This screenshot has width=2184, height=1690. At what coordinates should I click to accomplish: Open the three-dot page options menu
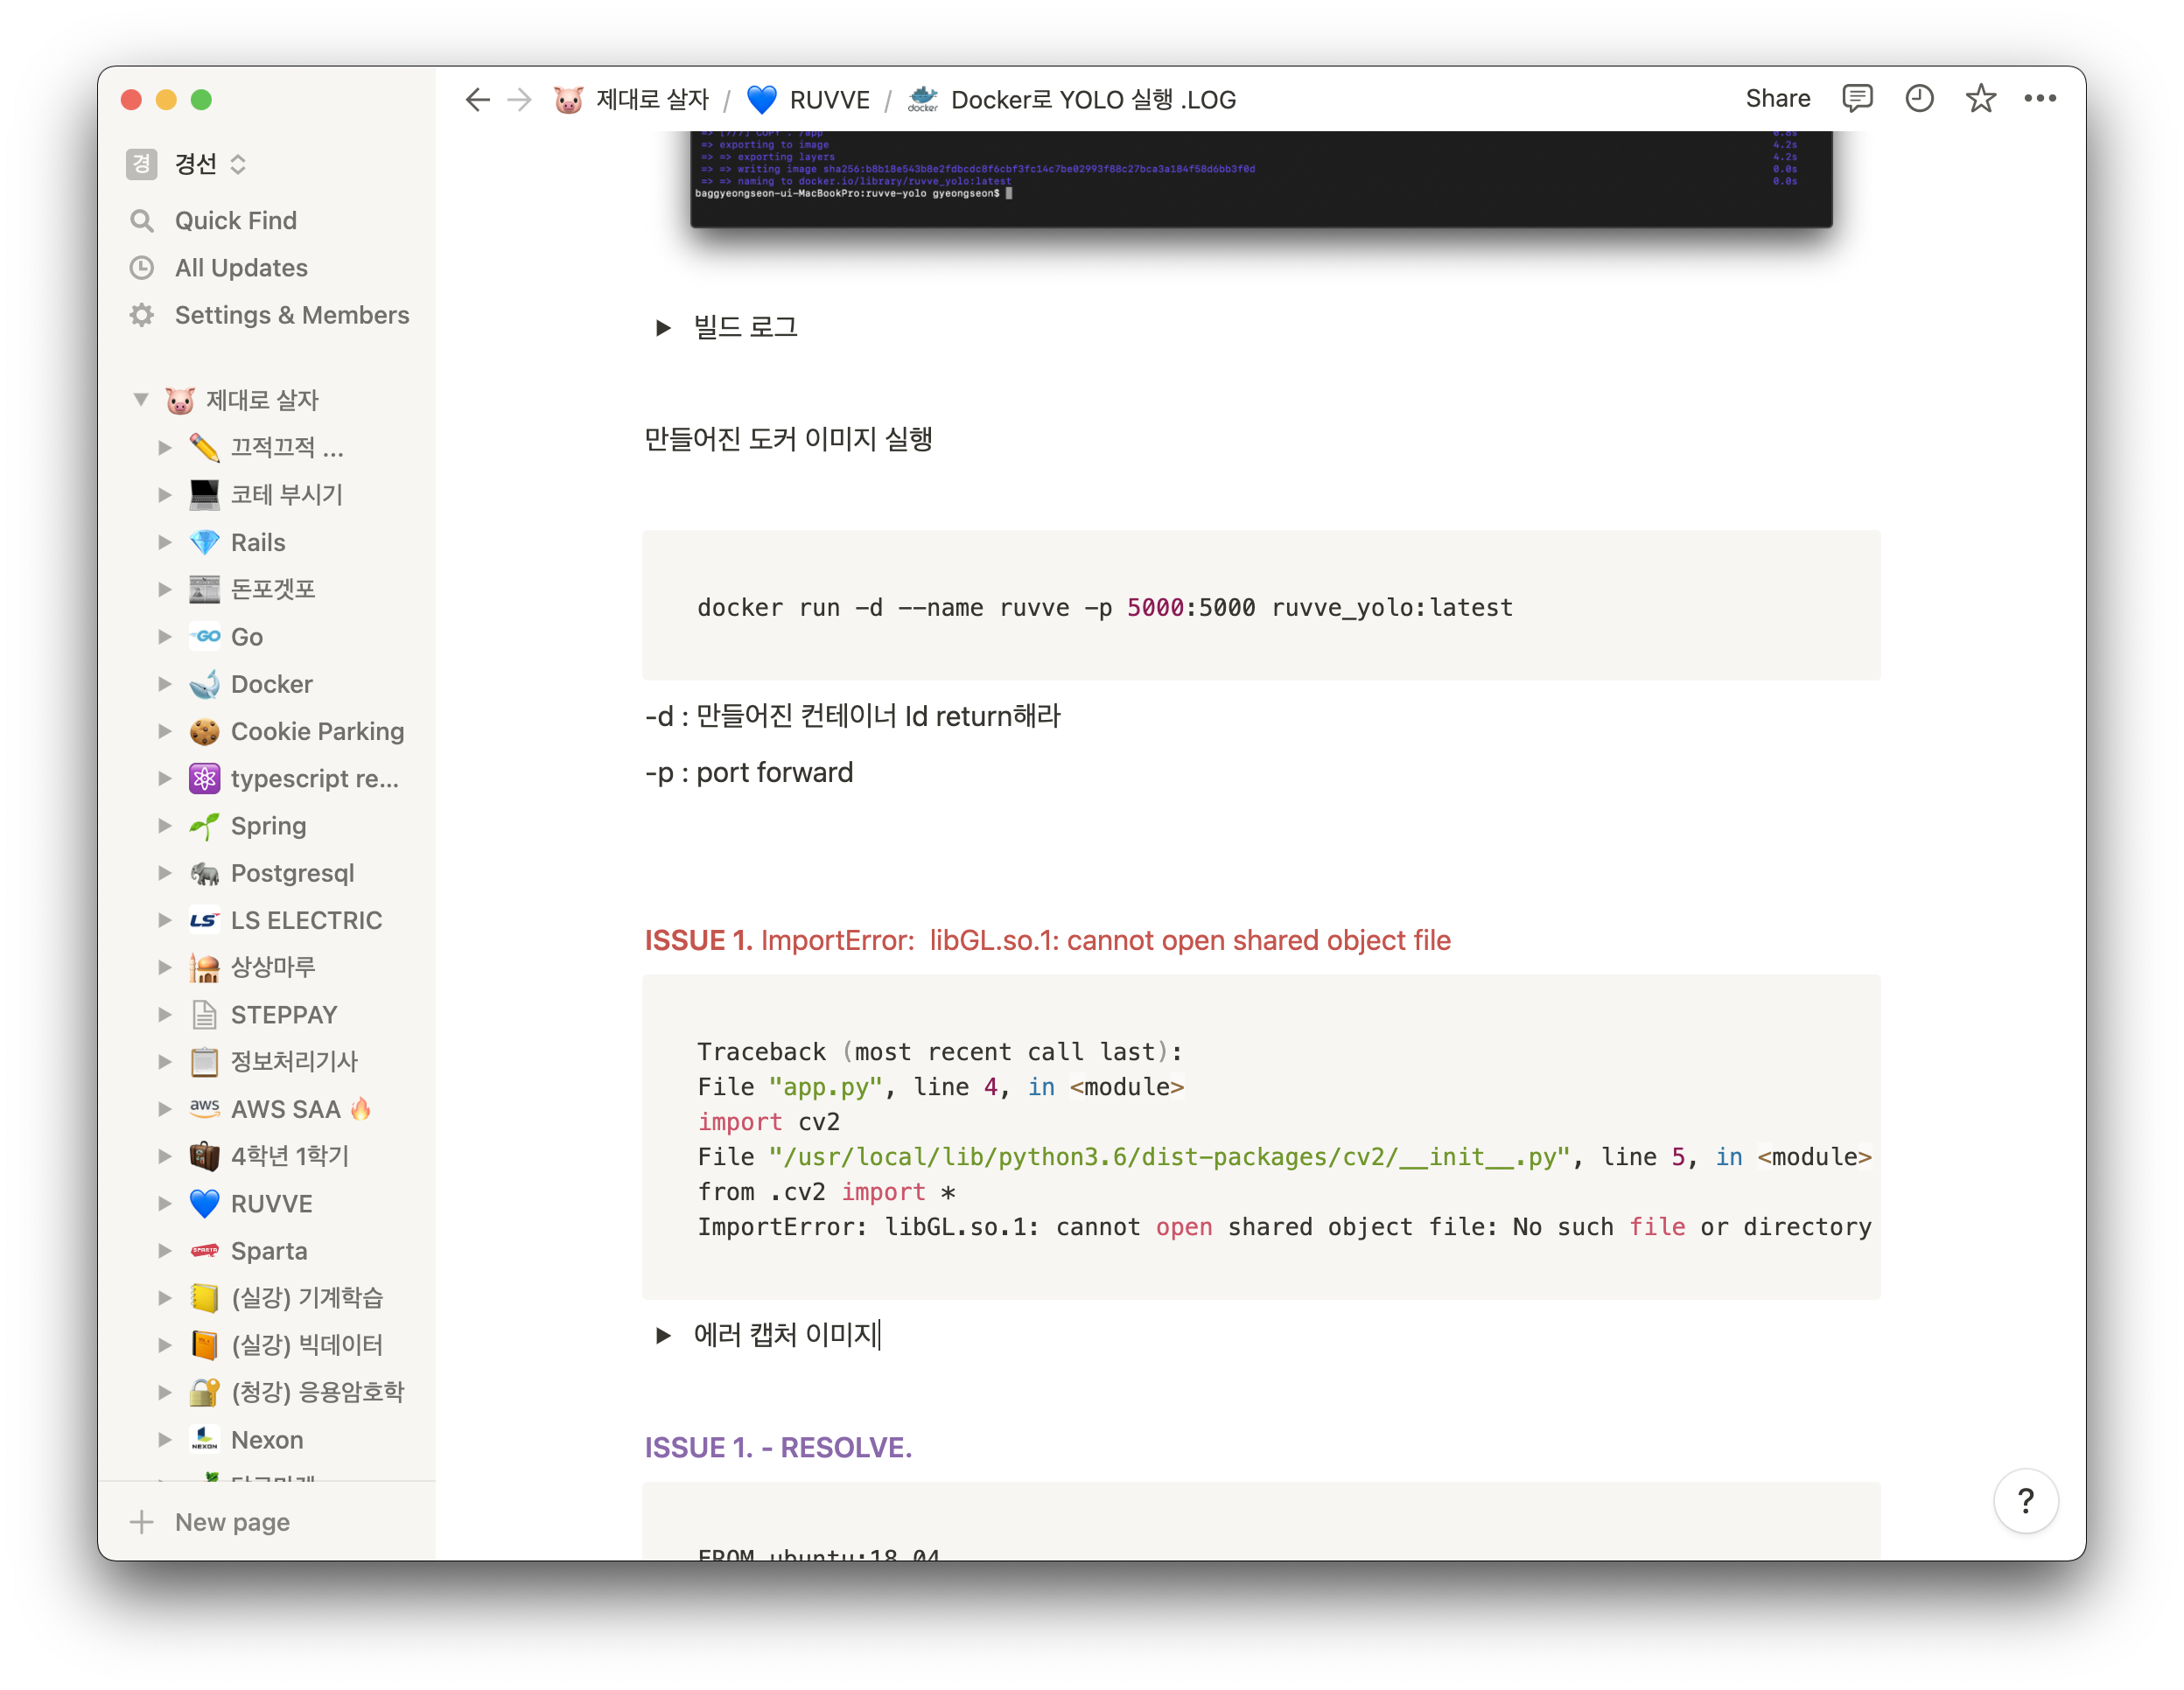[2040, 99]
